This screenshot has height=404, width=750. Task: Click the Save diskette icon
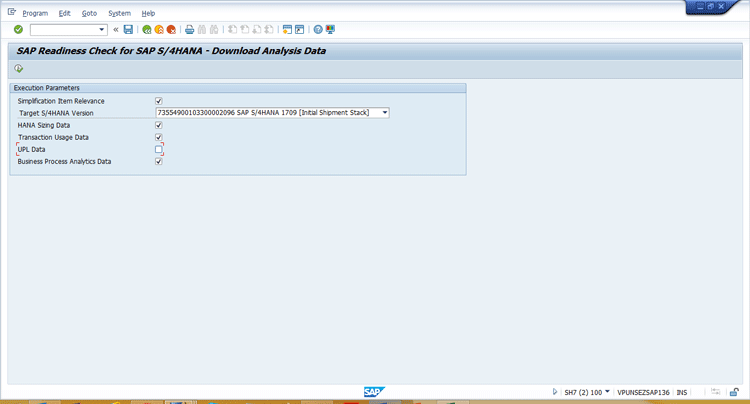[128, 30]
